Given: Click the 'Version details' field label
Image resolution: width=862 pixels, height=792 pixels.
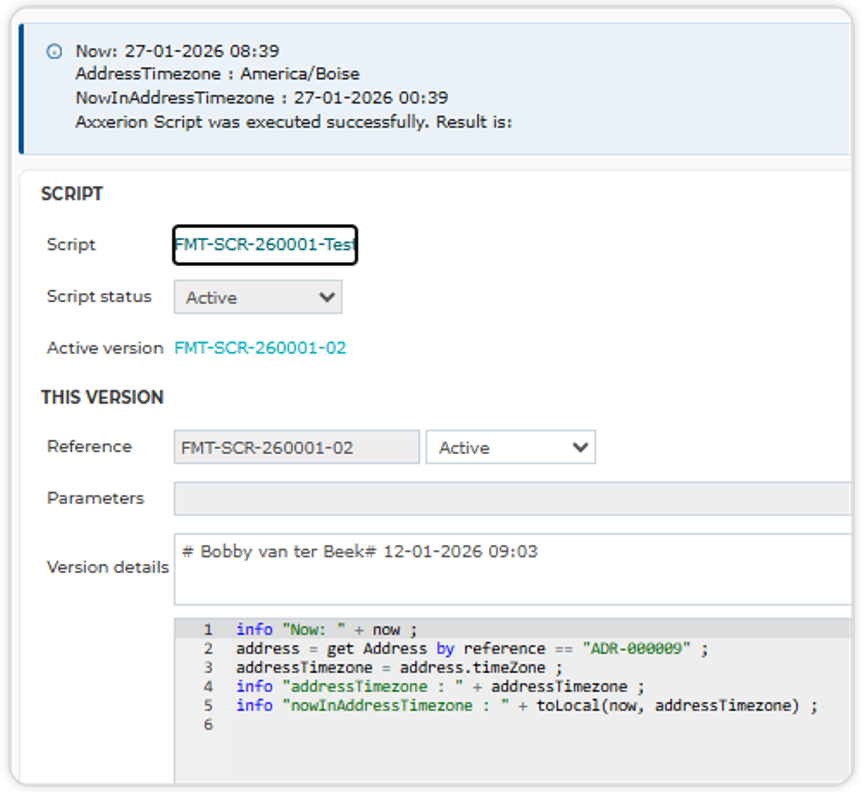Looking at the screenshot, I should (108, 567).
